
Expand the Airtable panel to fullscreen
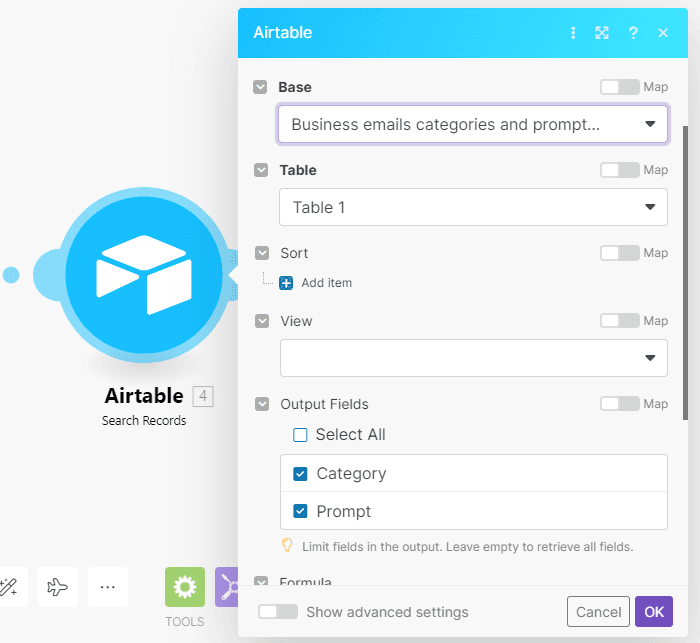click(602, 33)
